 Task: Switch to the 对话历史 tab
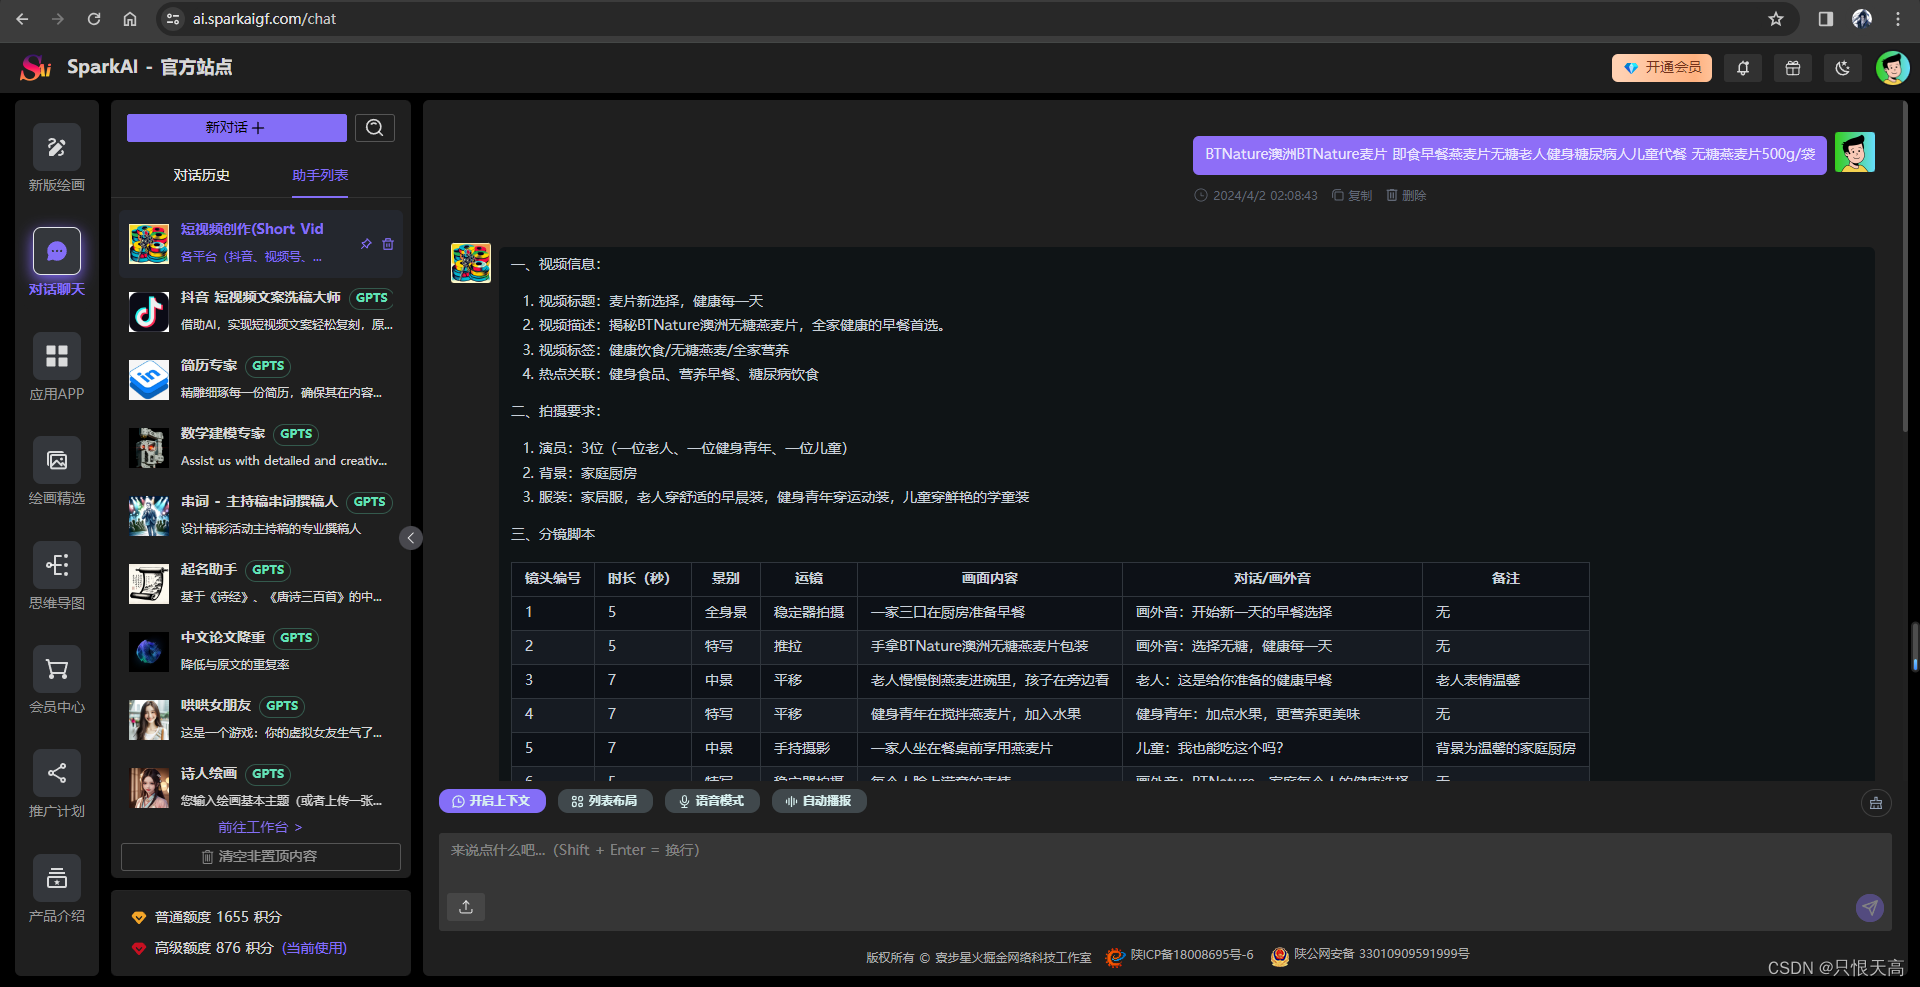[x=202, y=175]
